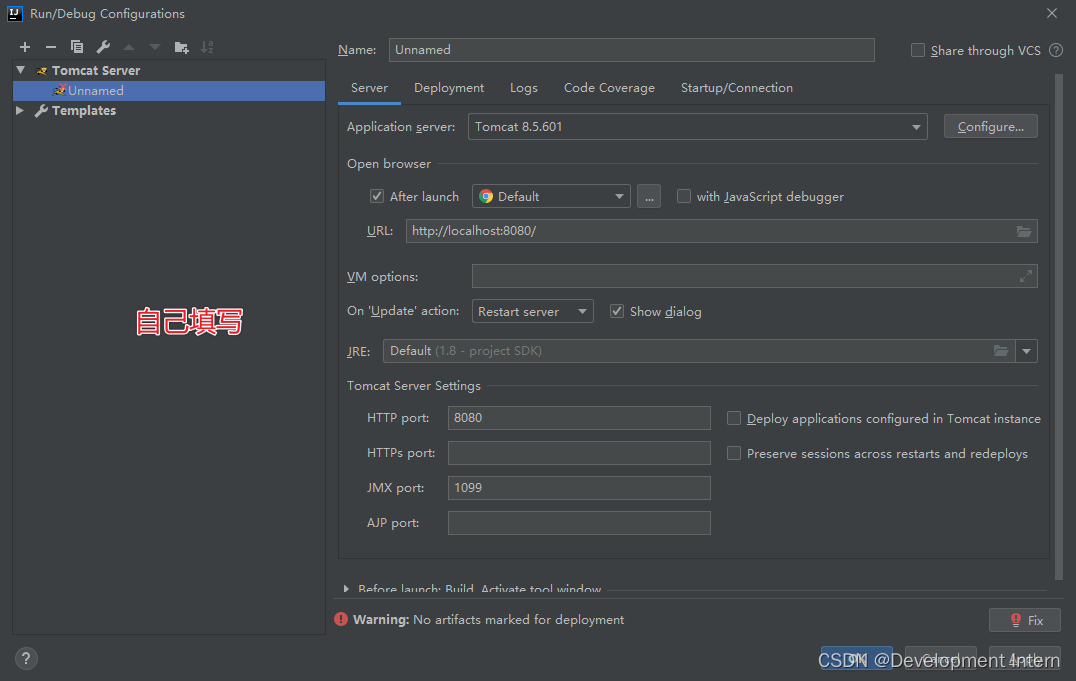Switch to the Startup/Connection tab
The width and height of the screenshot is (1076, 681).
click(736, 88)
